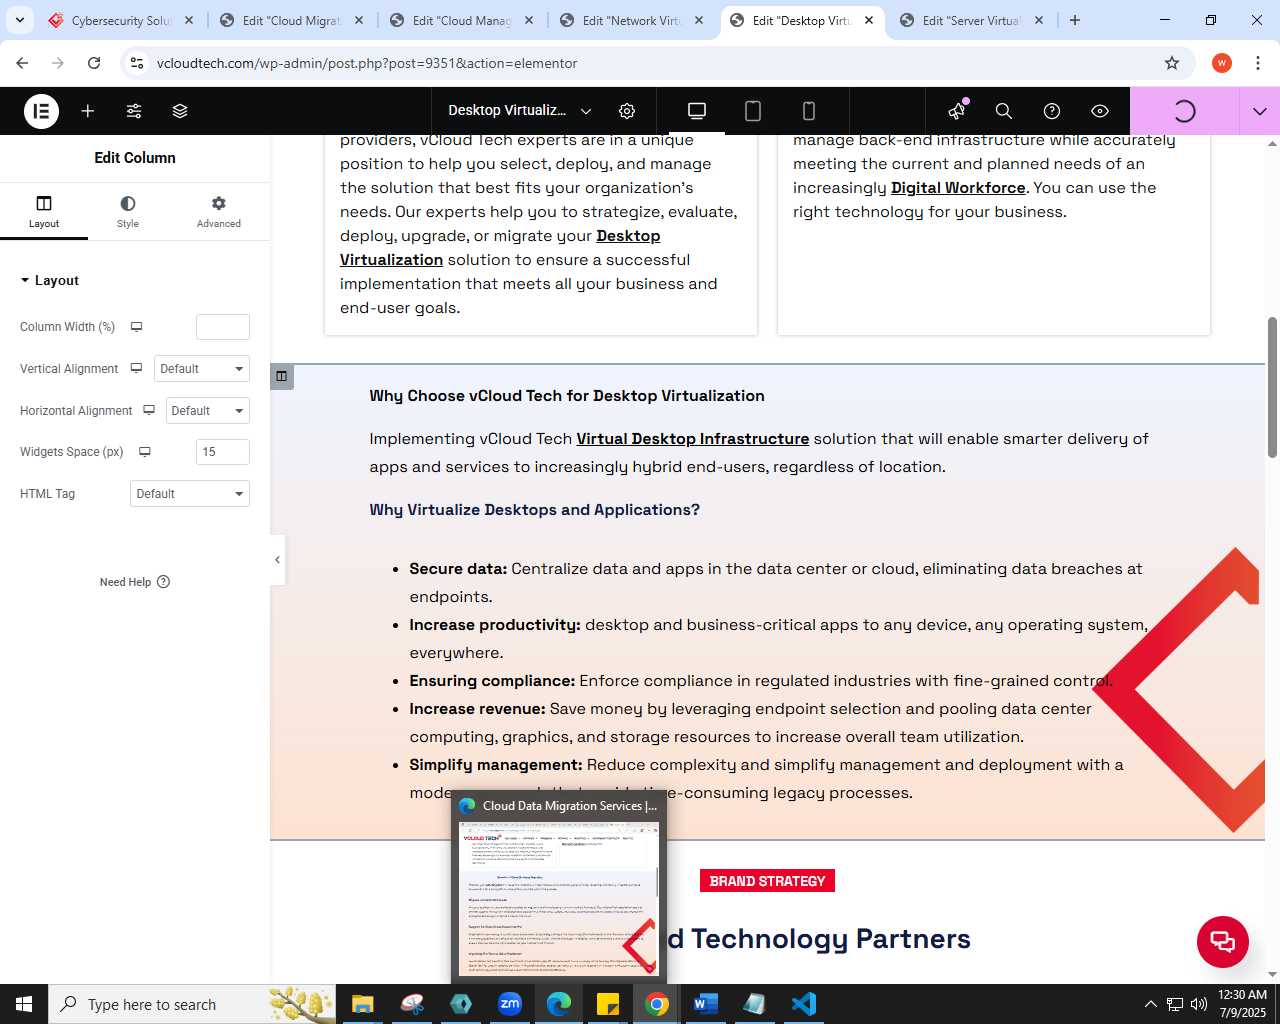View site information icon in address bar
Image resolution: width=1280 pixels, height=1024 pixels.
pyautogui.click(x=138, y=63)
